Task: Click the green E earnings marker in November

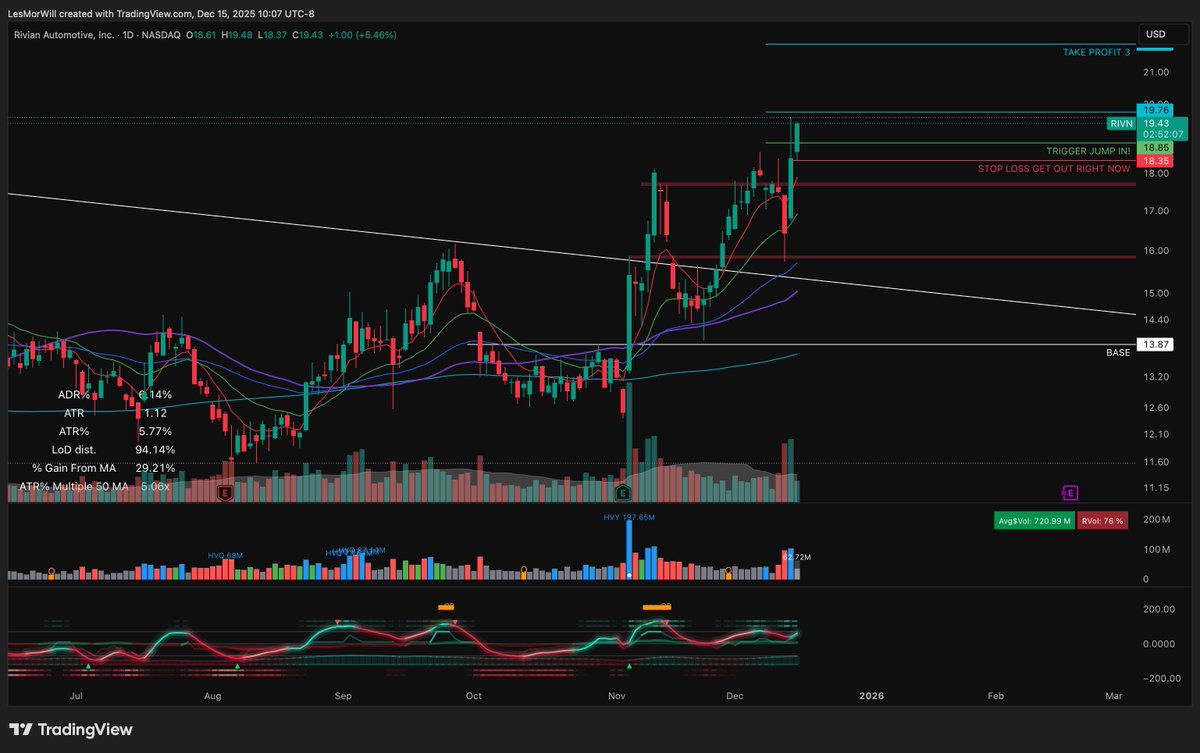Action: click(x=623, y=492)
